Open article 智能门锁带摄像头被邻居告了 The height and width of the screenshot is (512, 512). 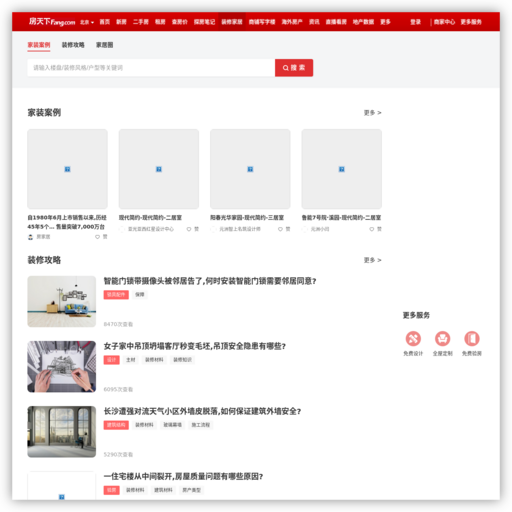[210, 281]
